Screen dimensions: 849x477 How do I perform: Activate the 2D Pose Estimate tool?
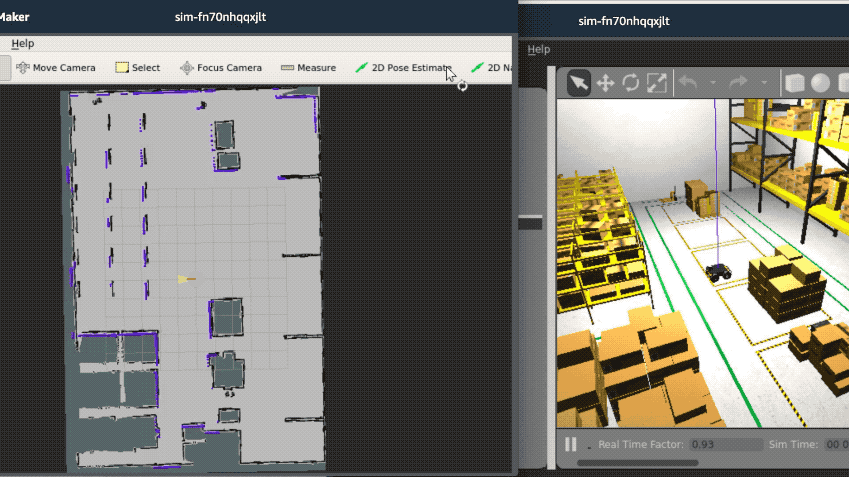tap(403, 68)
